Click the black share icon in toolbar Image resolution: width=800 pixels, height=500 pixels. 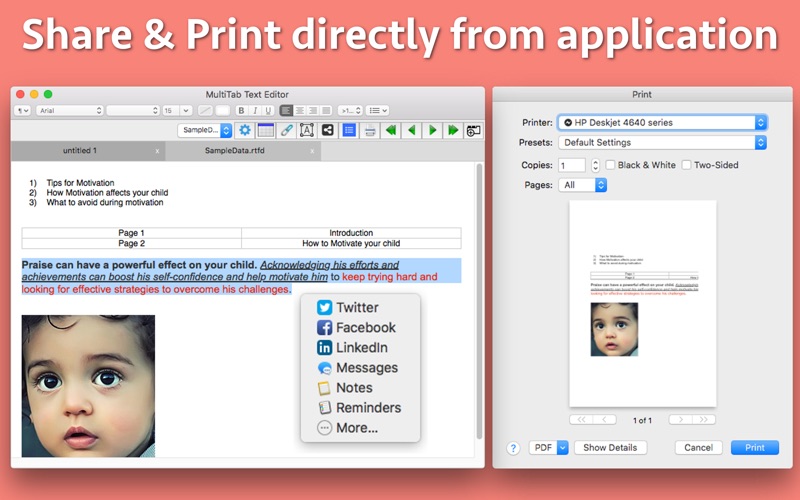(x=328, y=130)
